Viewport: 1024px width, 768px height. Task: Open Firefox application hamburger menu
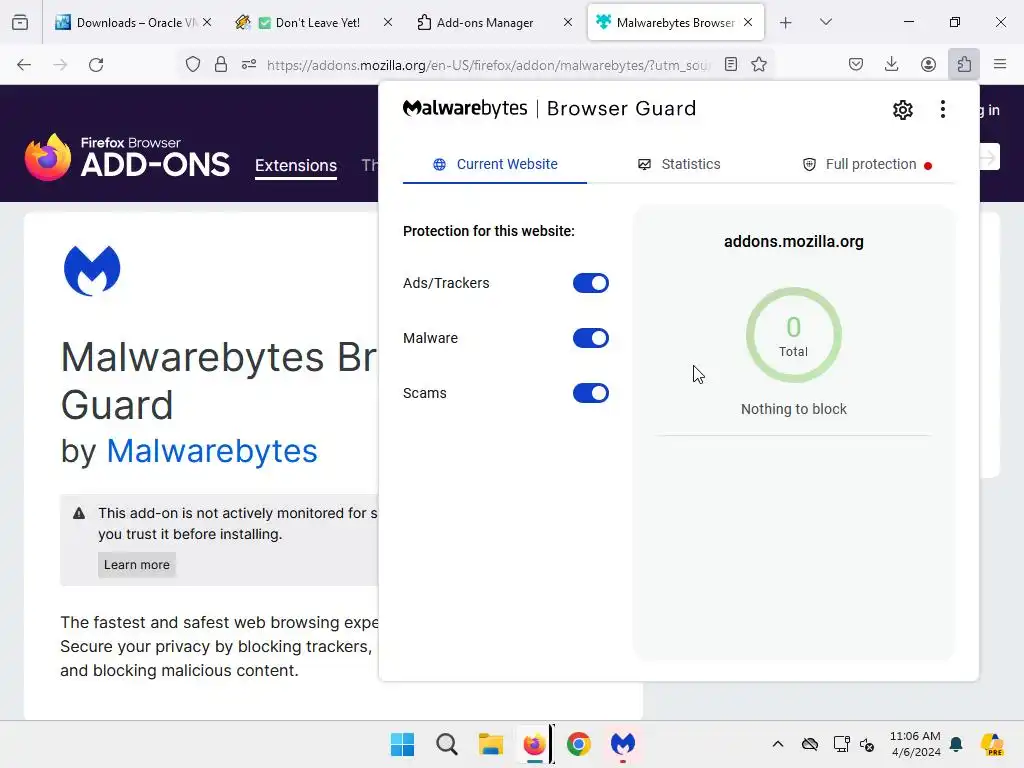[1000, 64]
